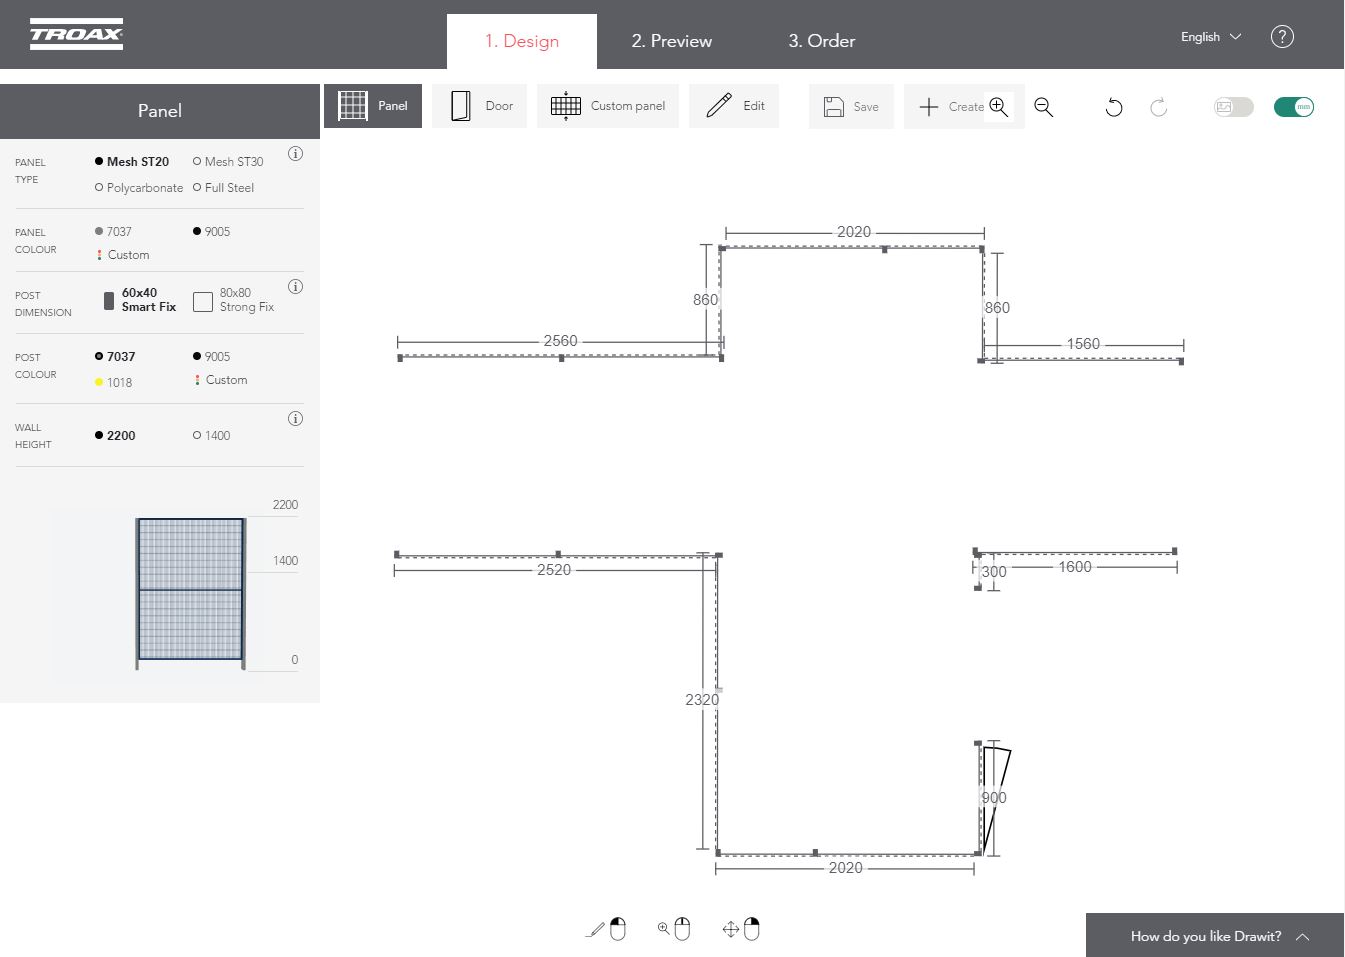1345x957 pixels.
Task: Select the 1400 wall height option
Action: (211, 436)
